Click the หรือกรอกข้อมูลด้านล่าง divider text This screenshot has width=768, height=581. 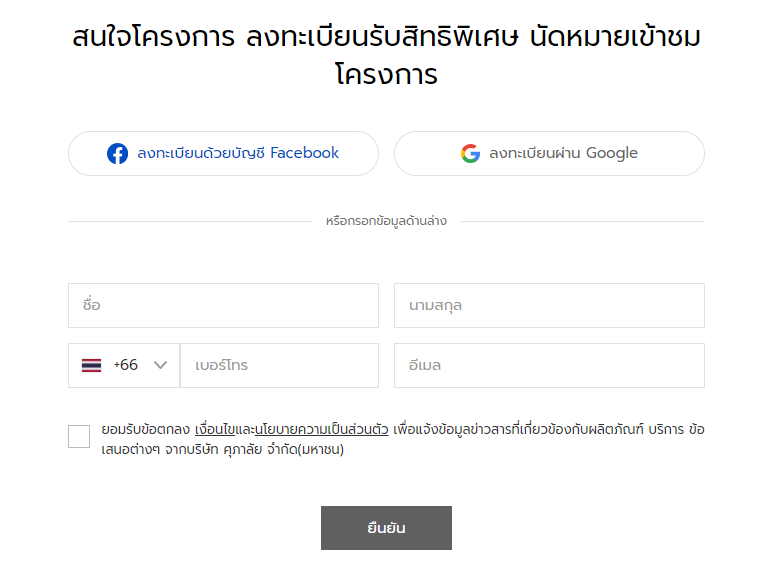[x=386, y=221]
